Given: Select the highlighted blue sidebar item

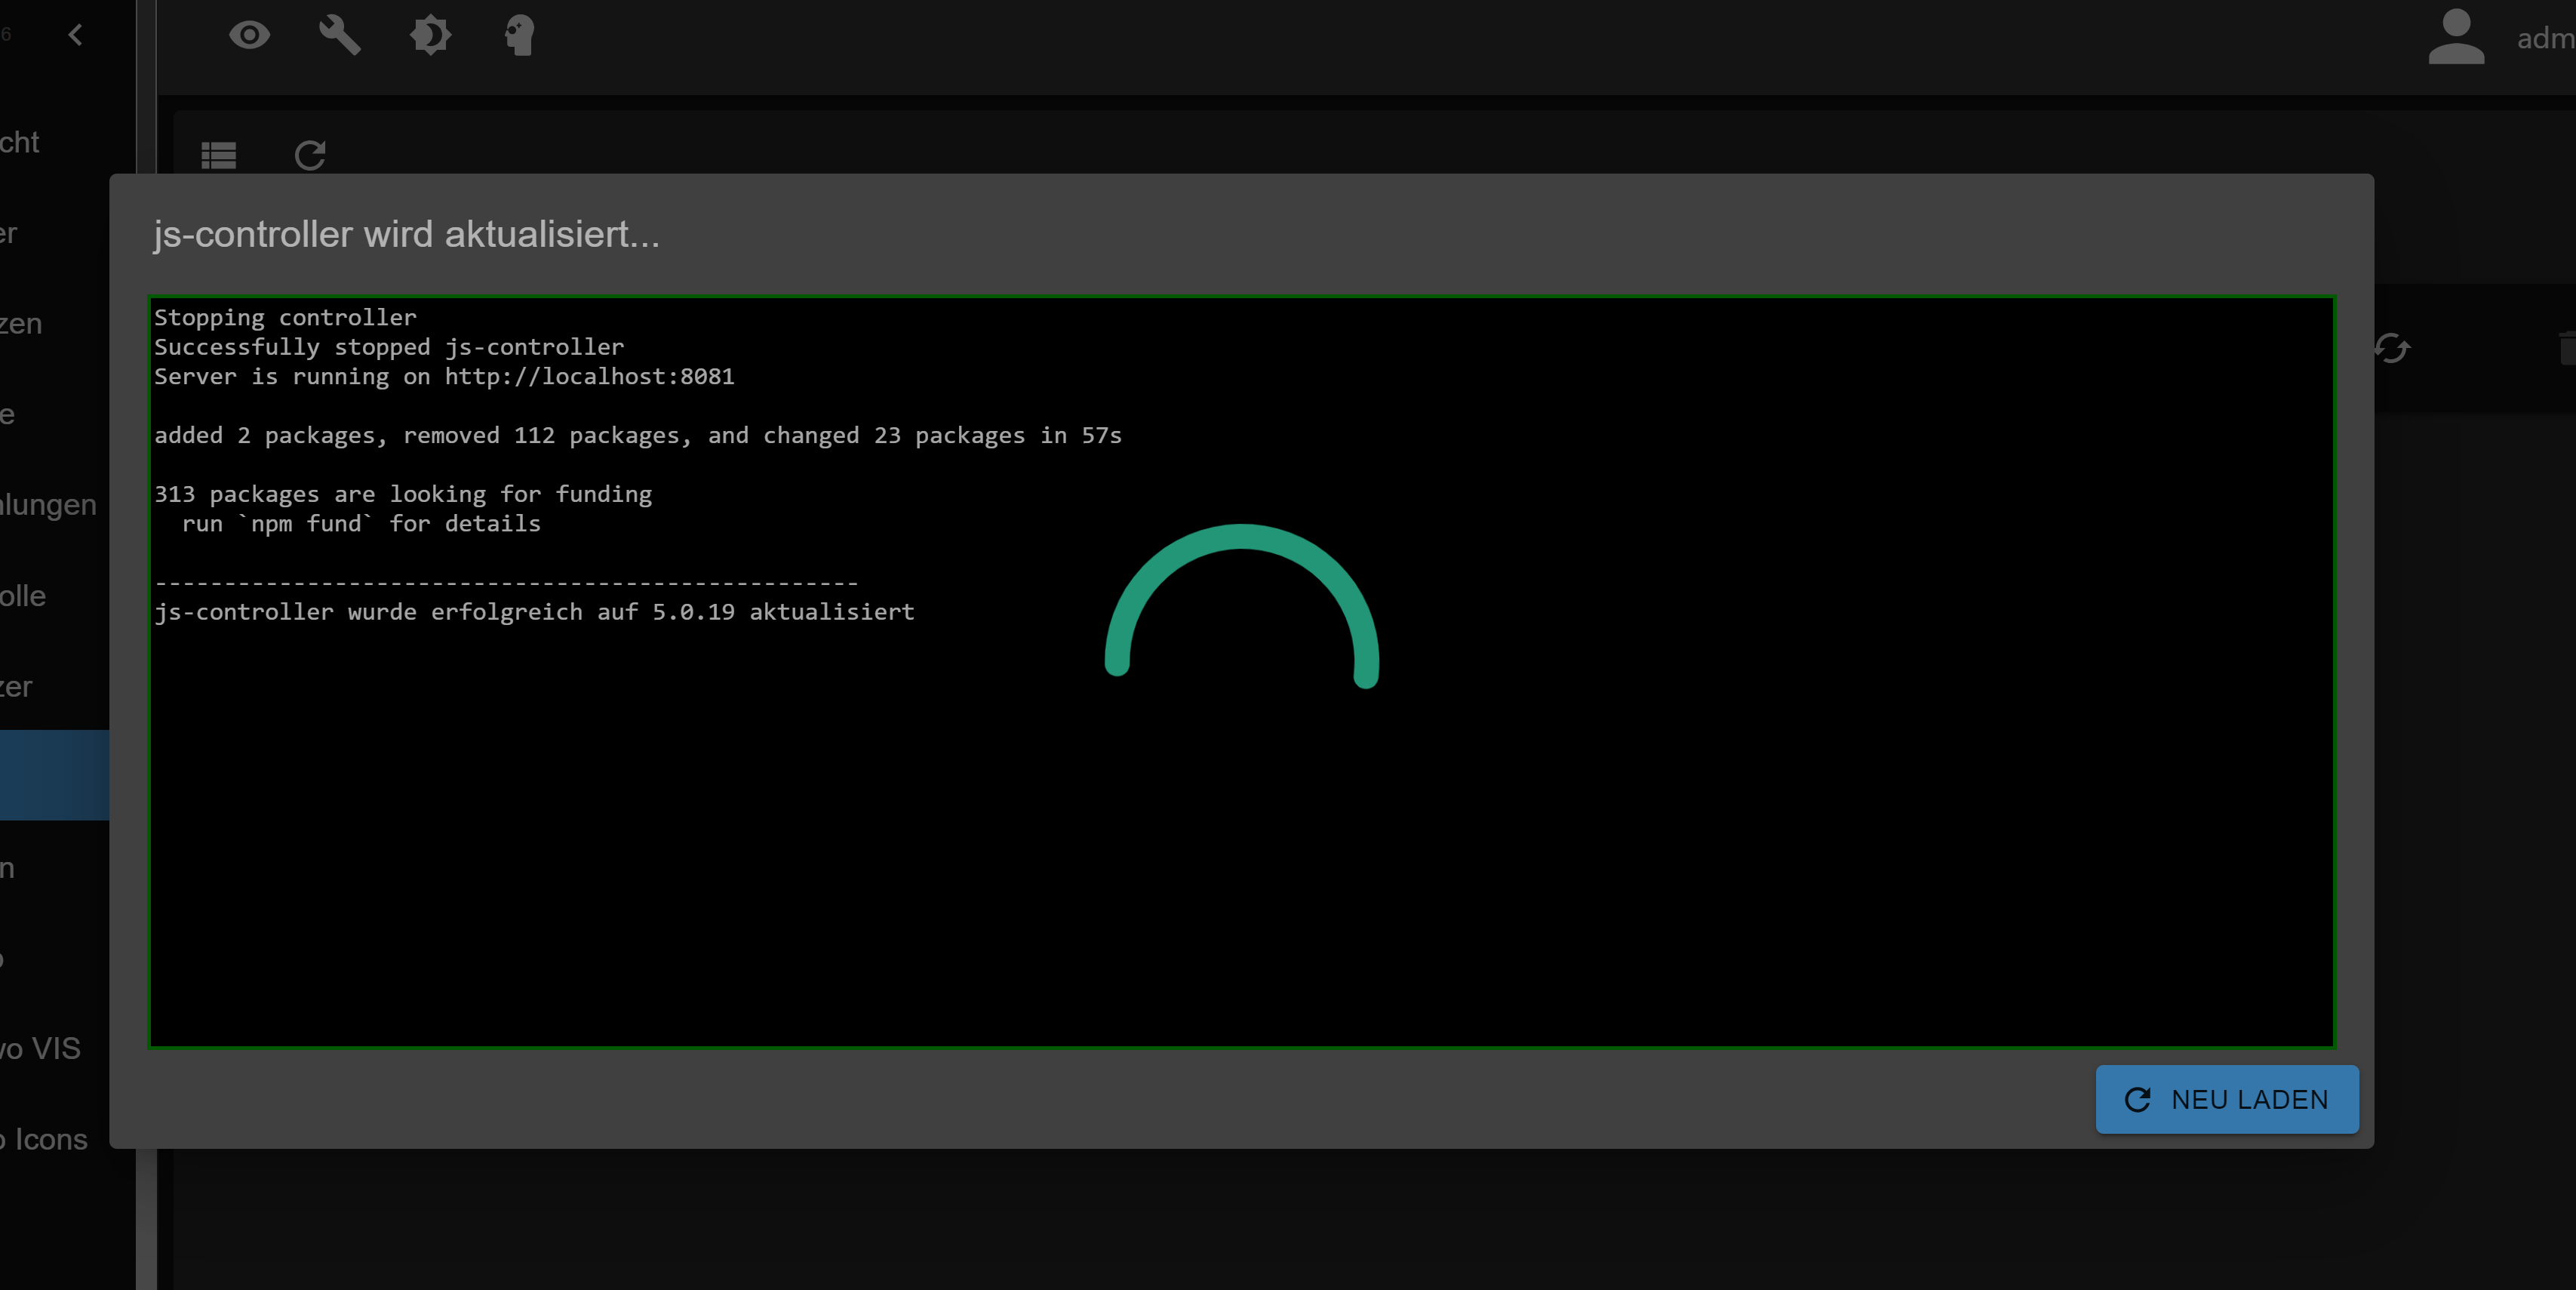Looking at the screenshot, I should (x=54, y=776).
